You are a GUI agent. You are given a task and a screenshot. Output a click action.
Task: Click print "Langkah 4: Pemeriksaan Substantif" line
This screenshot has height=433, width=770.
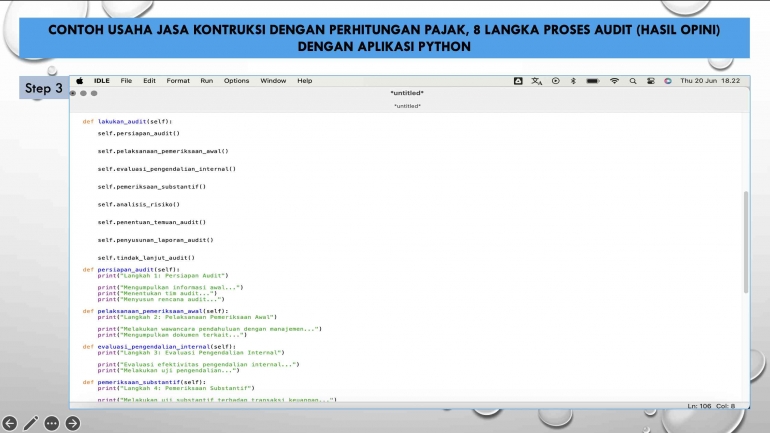click(176, 388)
